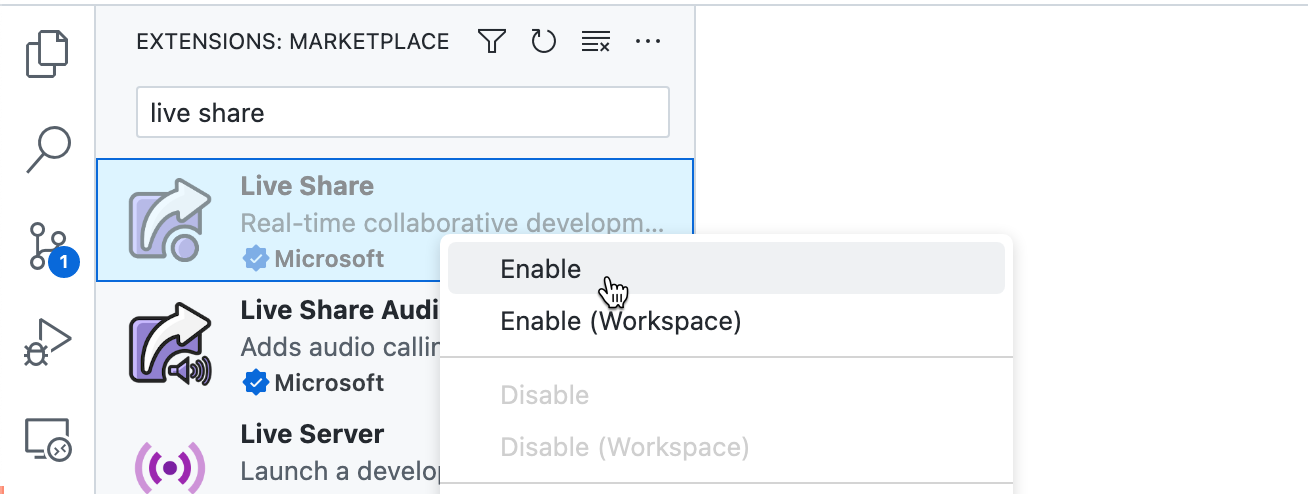Select Enable in the context menu

541,269
